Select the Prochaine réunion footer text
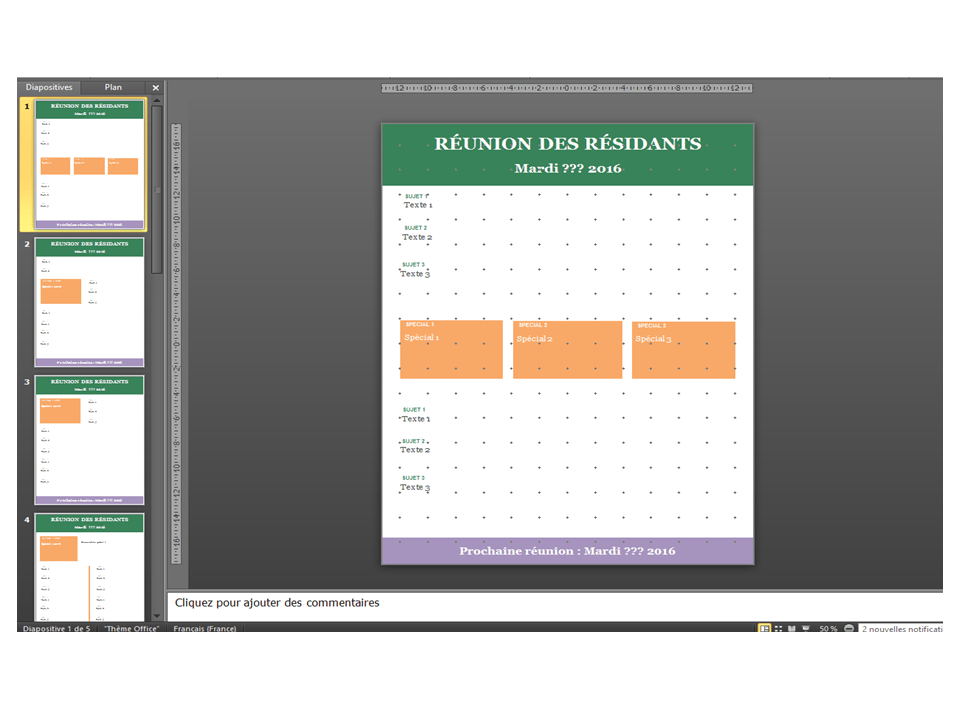Image resolution: width=960 pixels, height=720 pixels. tap(568, 551)
